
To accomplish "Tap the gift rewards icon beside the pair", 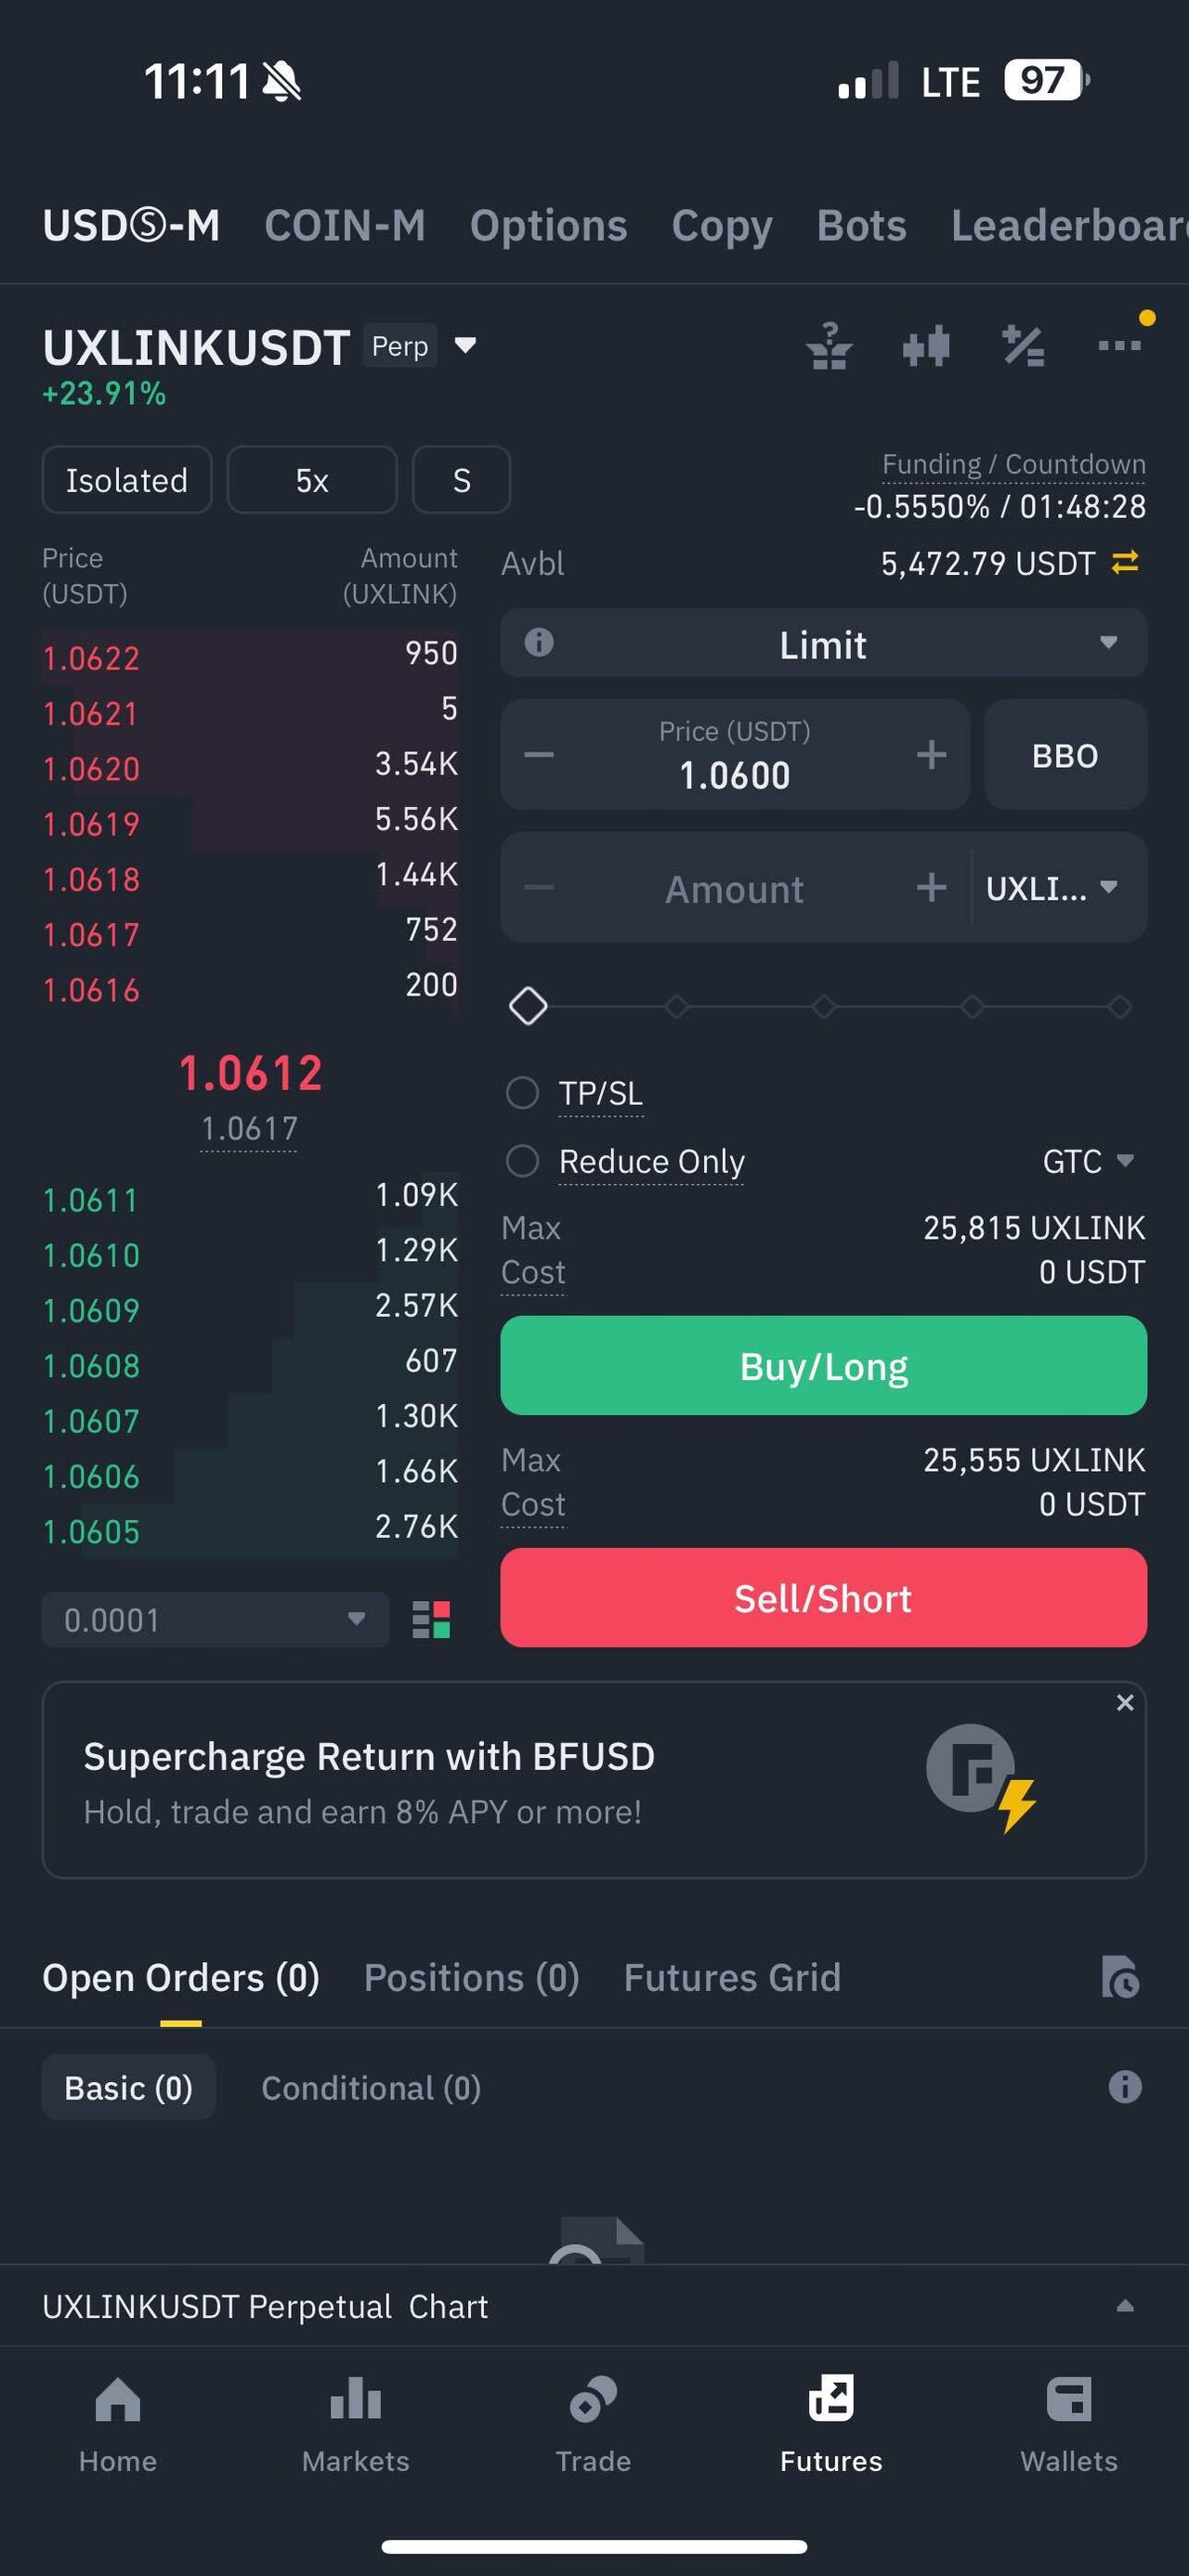I will pyautogui.click(x=829, y=346).
